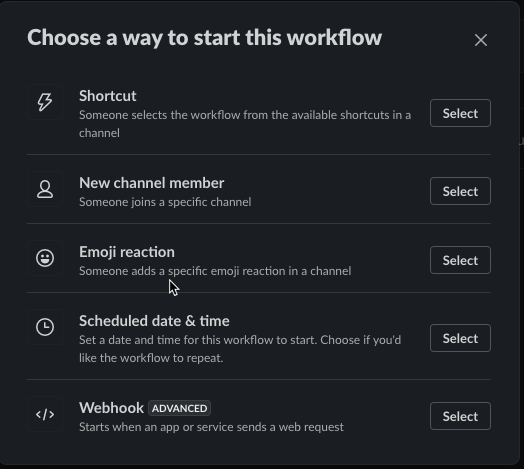The width and height of the screenshot is (524, 469).
Task: Choose Select for the Webhook trigger
Action: [460, 416]
